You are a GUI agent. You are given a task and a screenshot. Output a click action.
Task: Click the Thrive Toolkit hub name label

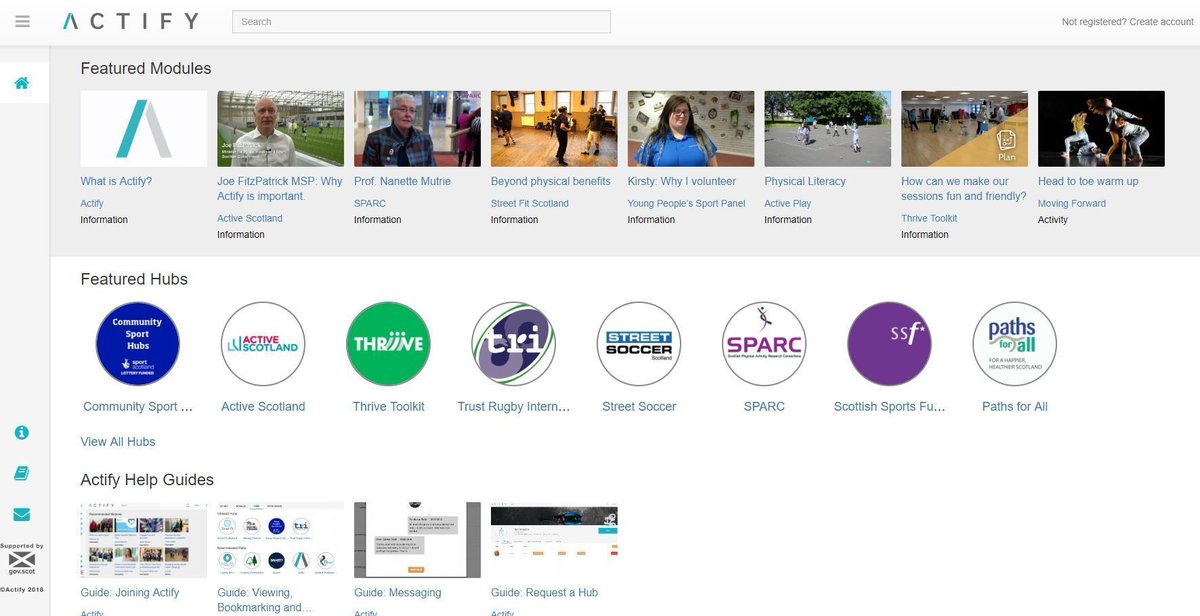pos(388,407)
